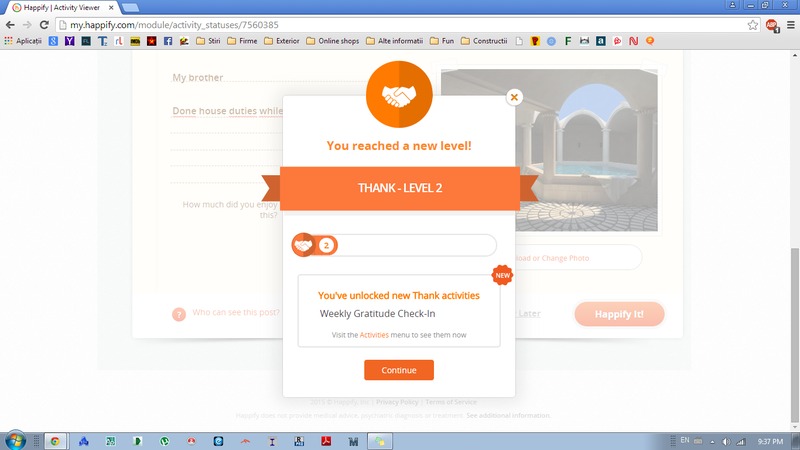
Task: Open the Aplicatii apps shortcut
Action: [23, 41]
